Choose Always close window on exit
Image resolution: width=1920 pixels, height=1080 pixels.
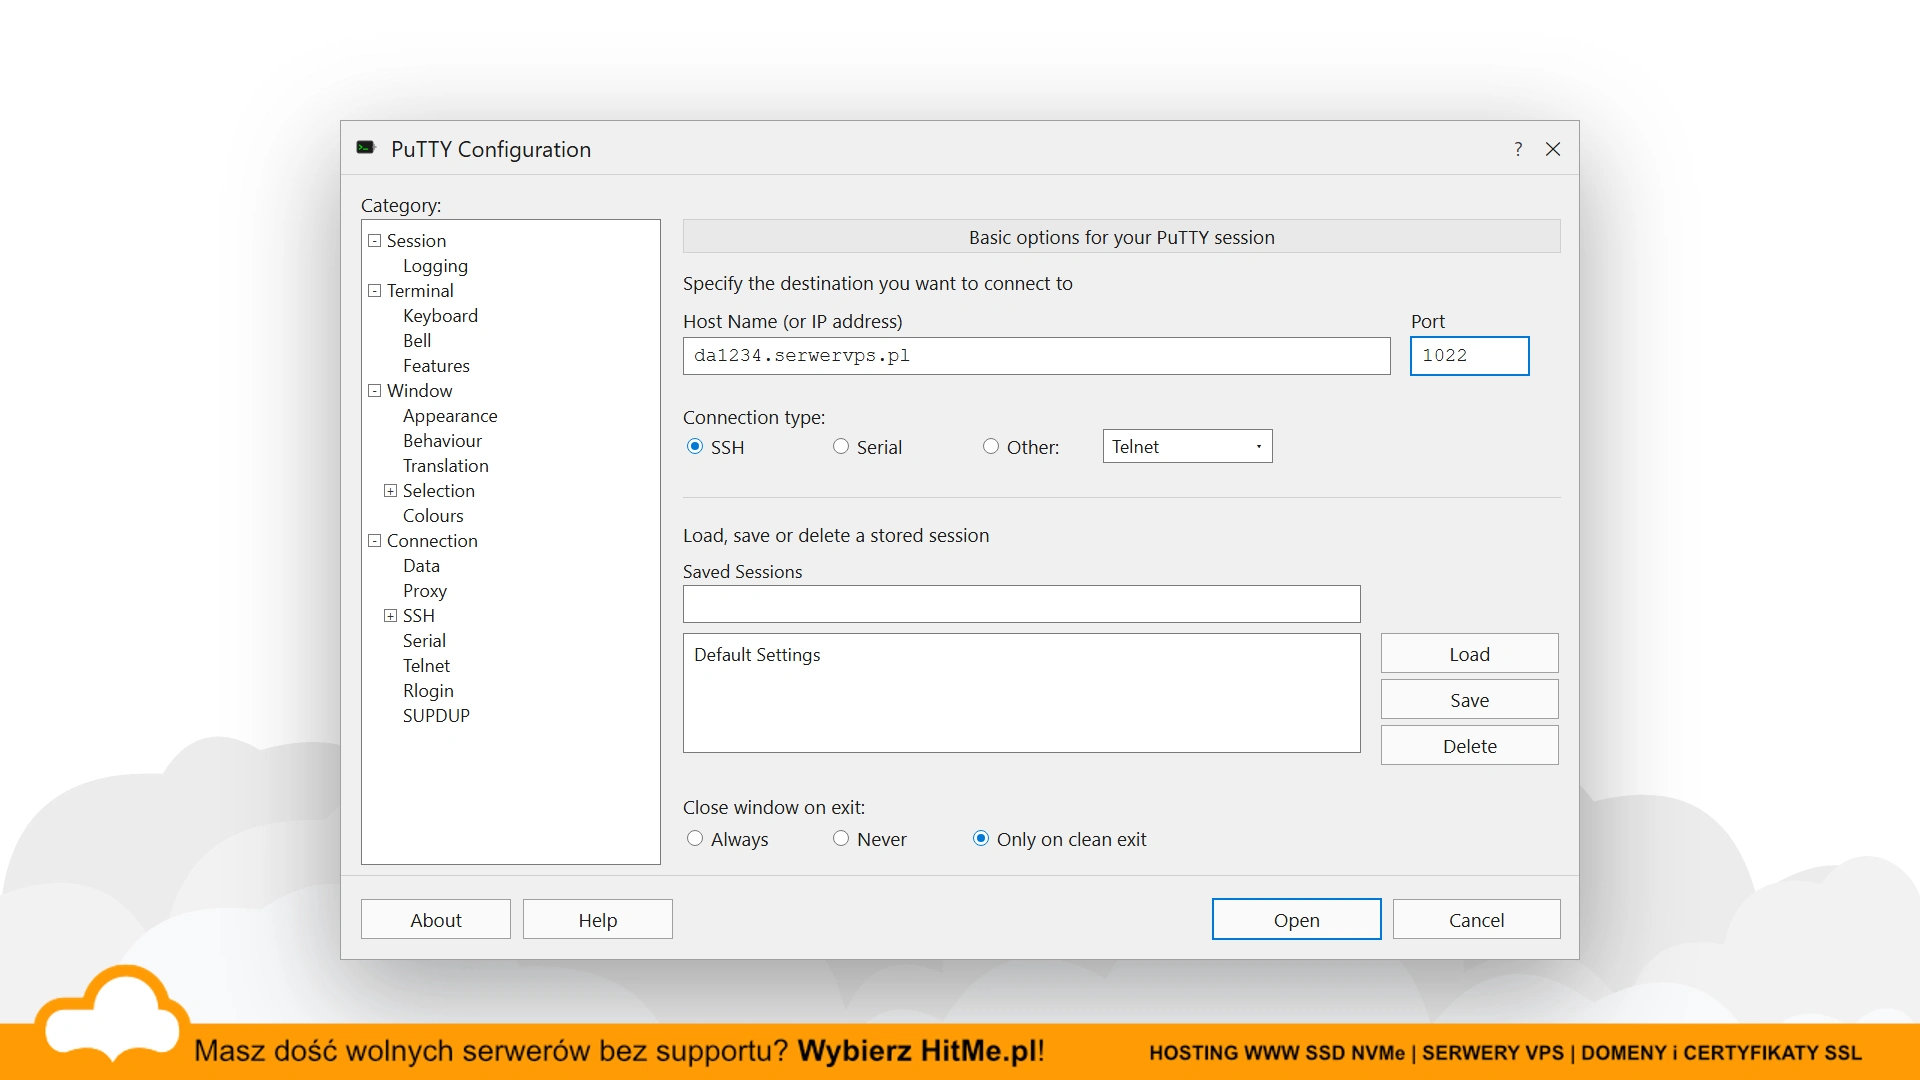695,839
